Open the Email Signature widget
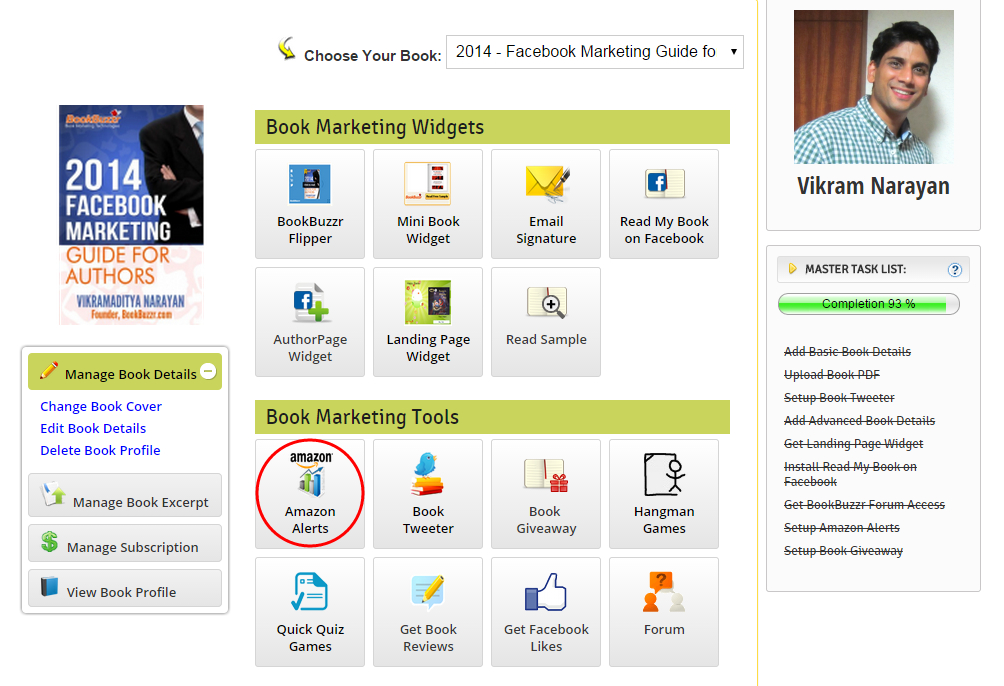The height and width of the screenshot is (686, 1004). click(x=546, y=204)
